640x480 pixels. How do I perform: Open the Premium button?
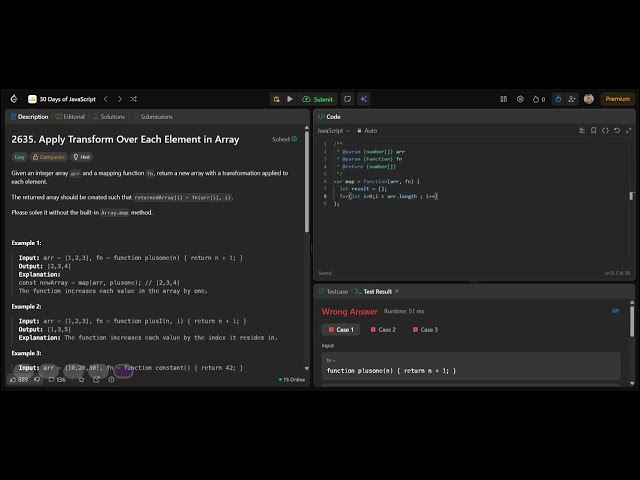618,99
